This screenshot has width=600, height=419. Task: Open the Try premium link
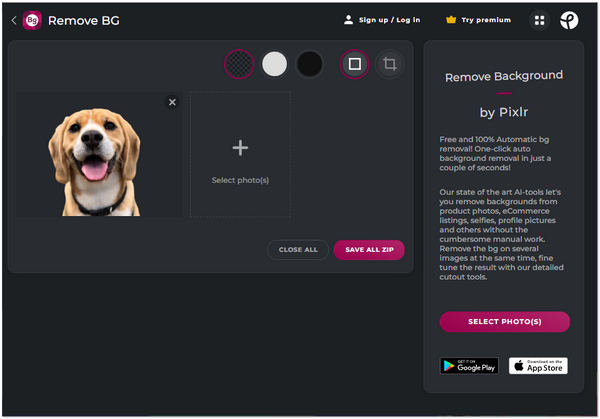click(486, 20)
